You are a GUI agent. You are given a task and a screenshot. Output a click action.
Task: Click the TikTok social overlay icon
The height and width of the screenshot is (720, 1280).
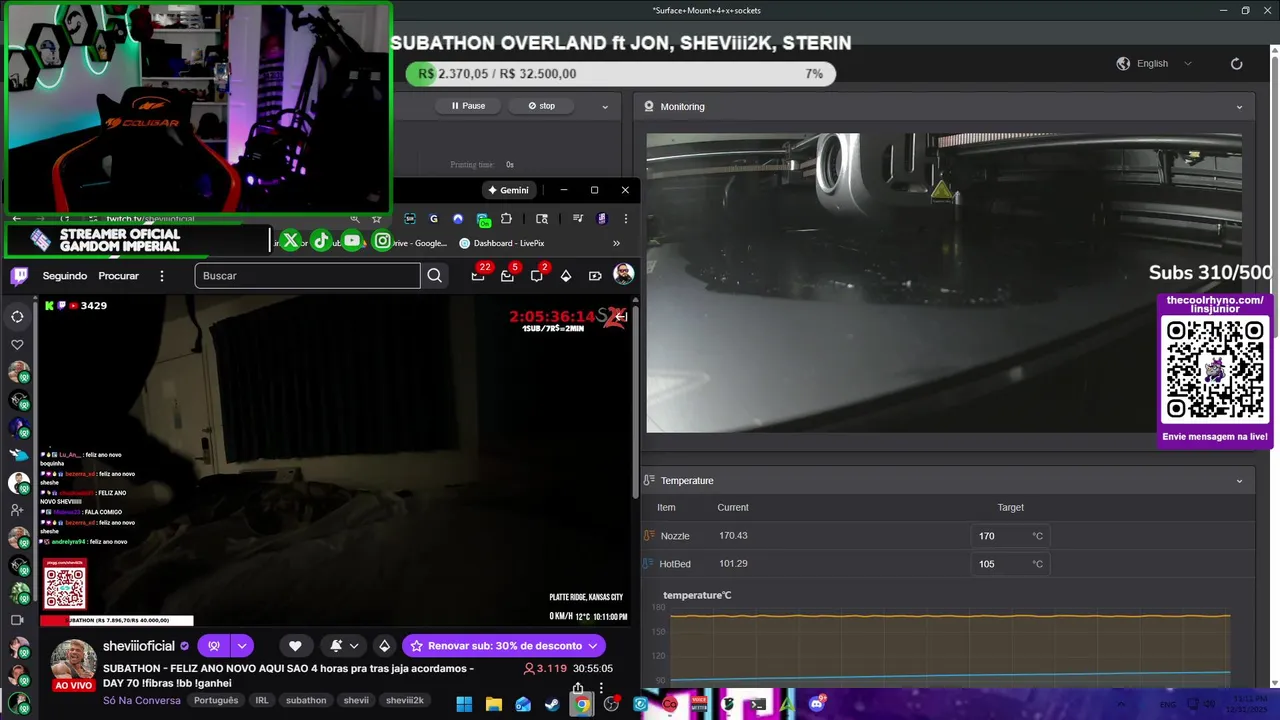click(321, 241)
